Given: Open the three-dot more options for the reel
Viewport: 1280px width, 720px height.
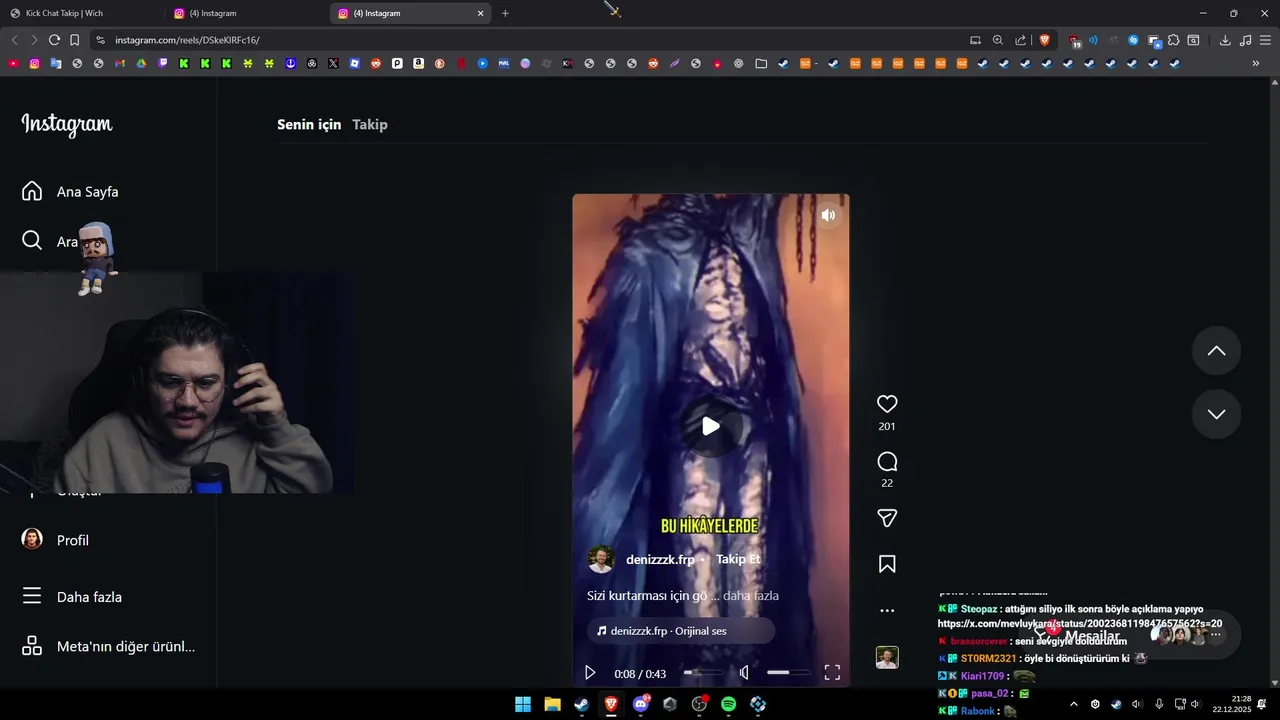Looking at the screenshot, I should tap(887, 610).
